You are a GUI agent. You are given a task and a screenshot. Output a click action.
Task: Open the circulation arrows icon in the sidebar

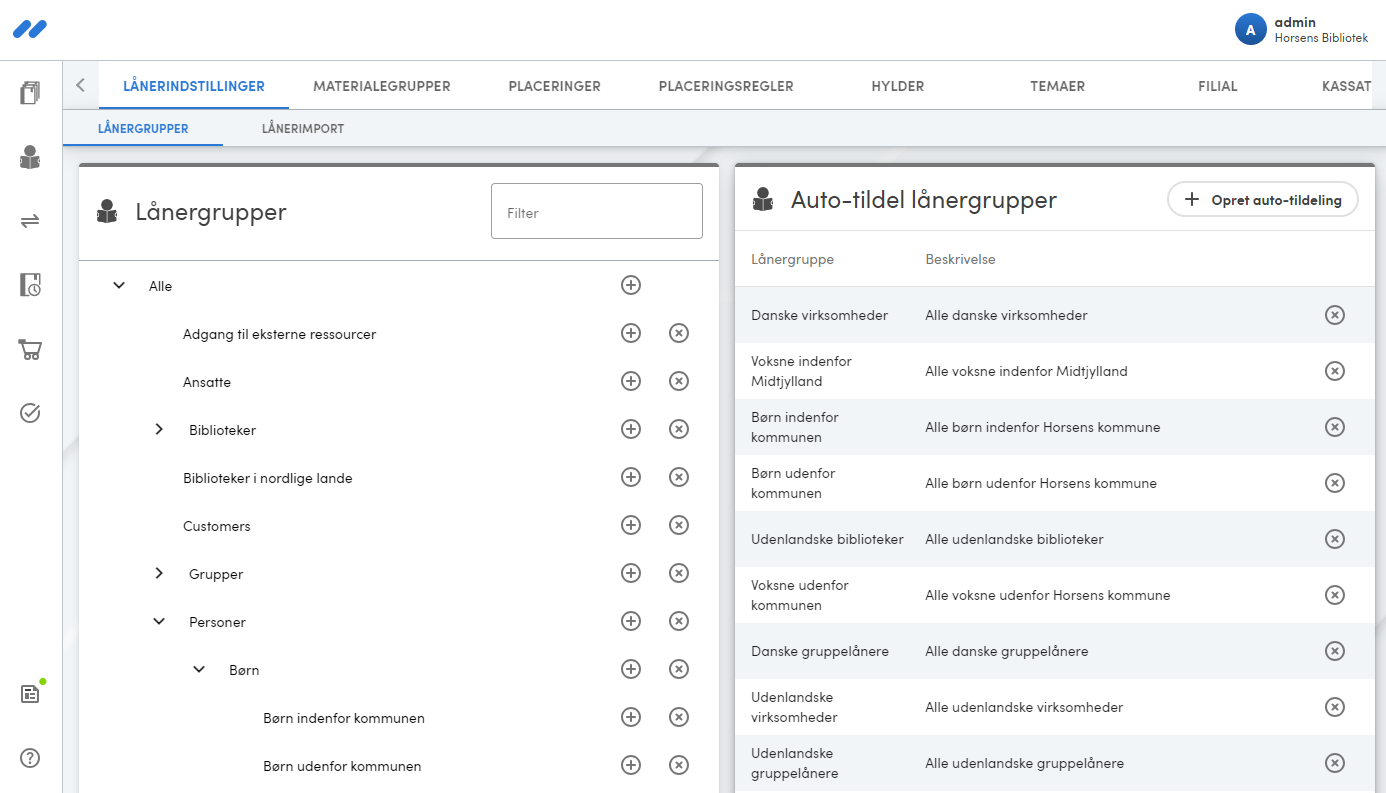[x=30, y=221]
